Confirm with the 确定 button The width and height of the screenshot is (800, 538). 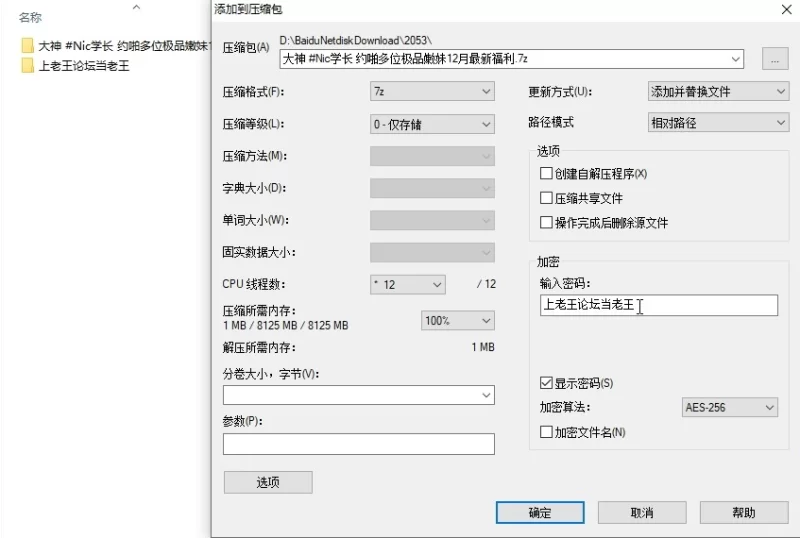(540, 512)
